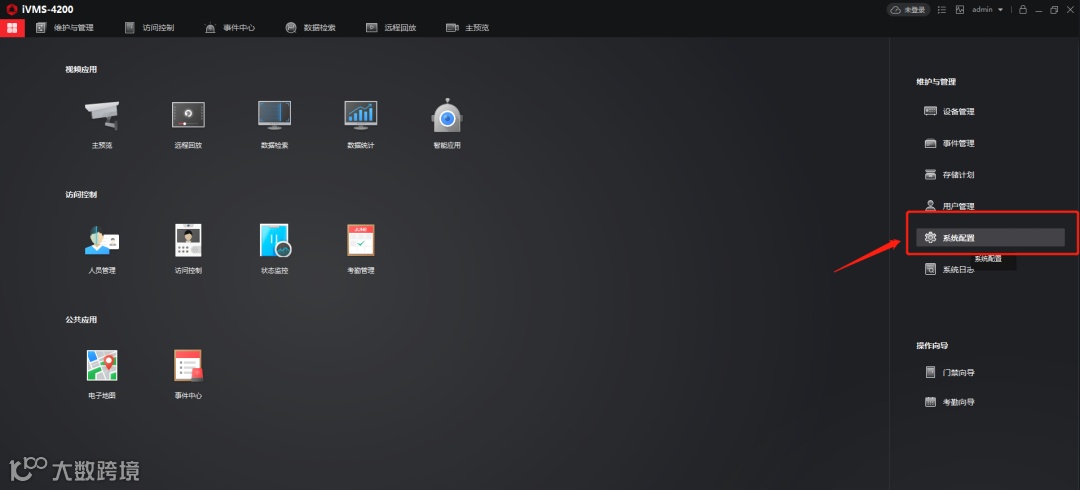Click the 公共应用 section heading
This screenshot has width=1080, height=490.
(81, 320)
